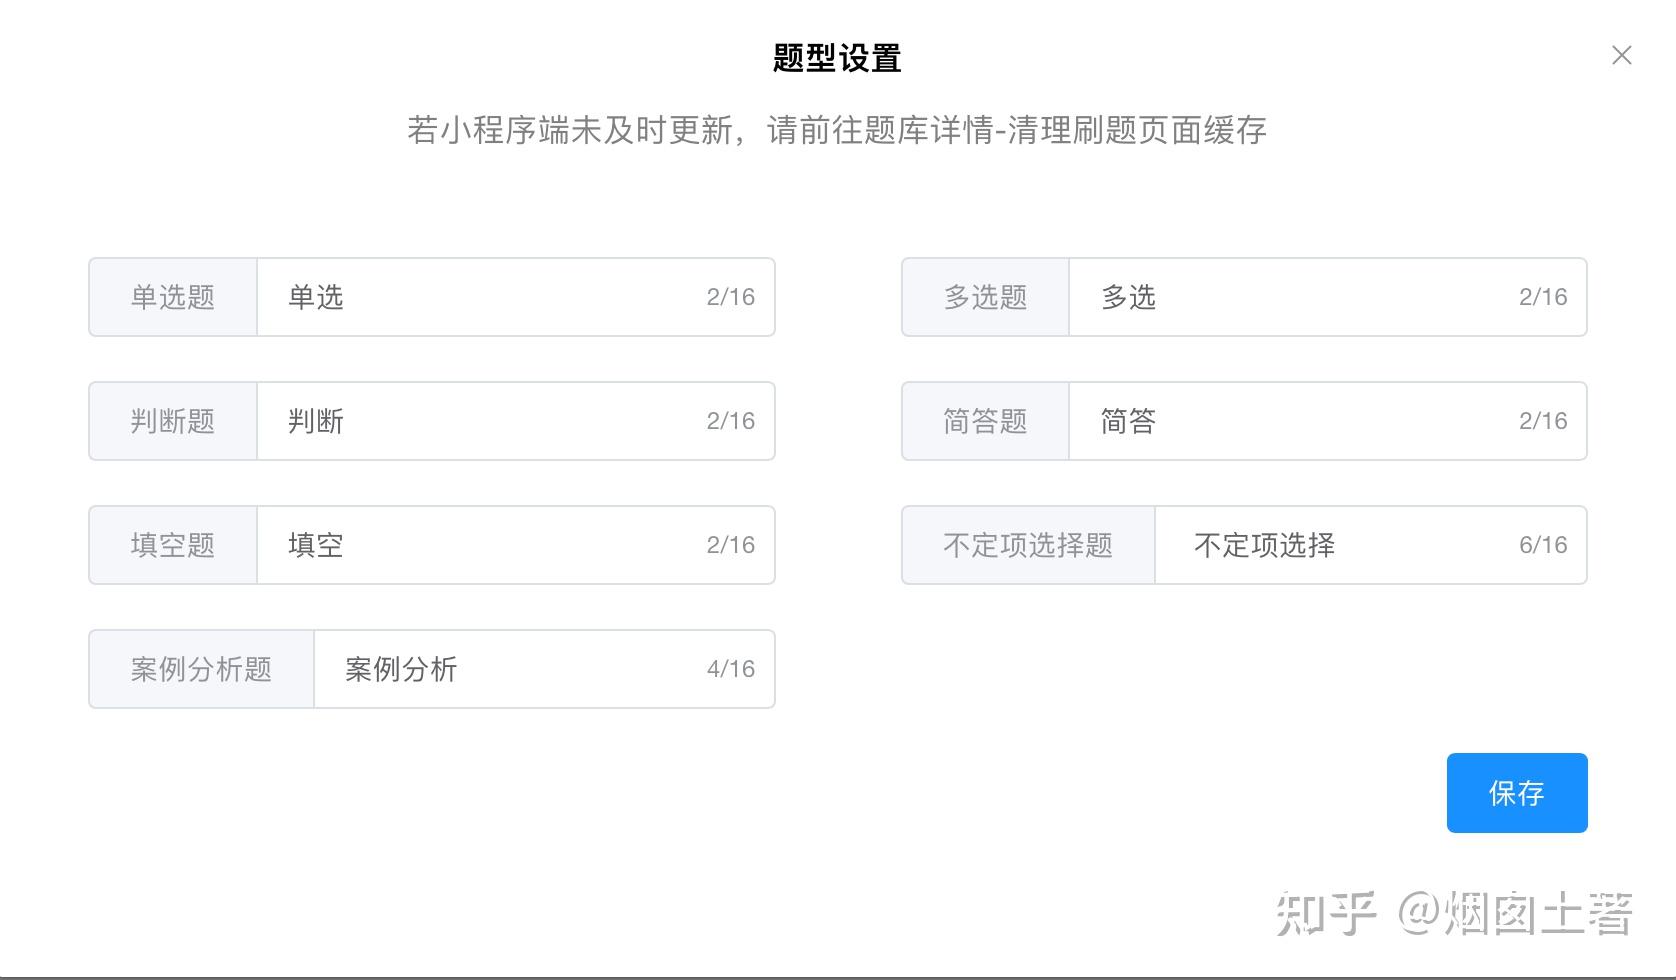Click into the 填空 input box
Viewport: 1676px width, 980px height.
pyautogui.click(x=480, y=545)
